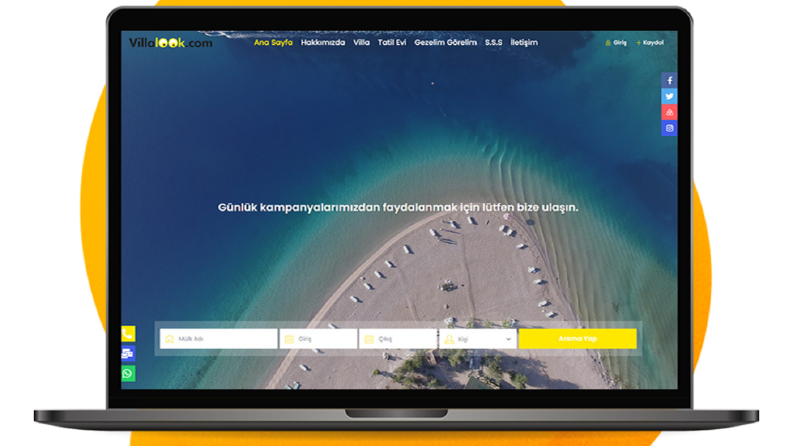The height and width of the screenshot is (446, 793).
Task: Open the Airbnb social link
Action: coord(669,112)
